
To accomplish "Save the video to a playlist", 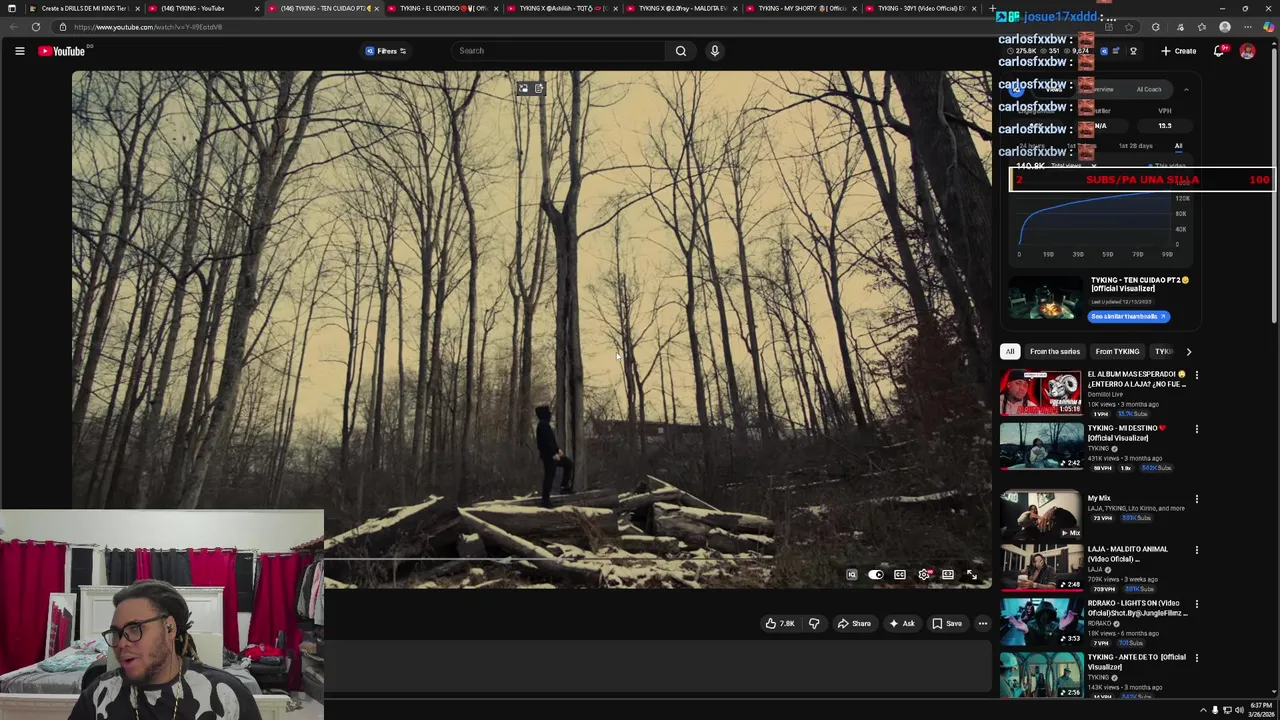I will click(x=947, y=624).
